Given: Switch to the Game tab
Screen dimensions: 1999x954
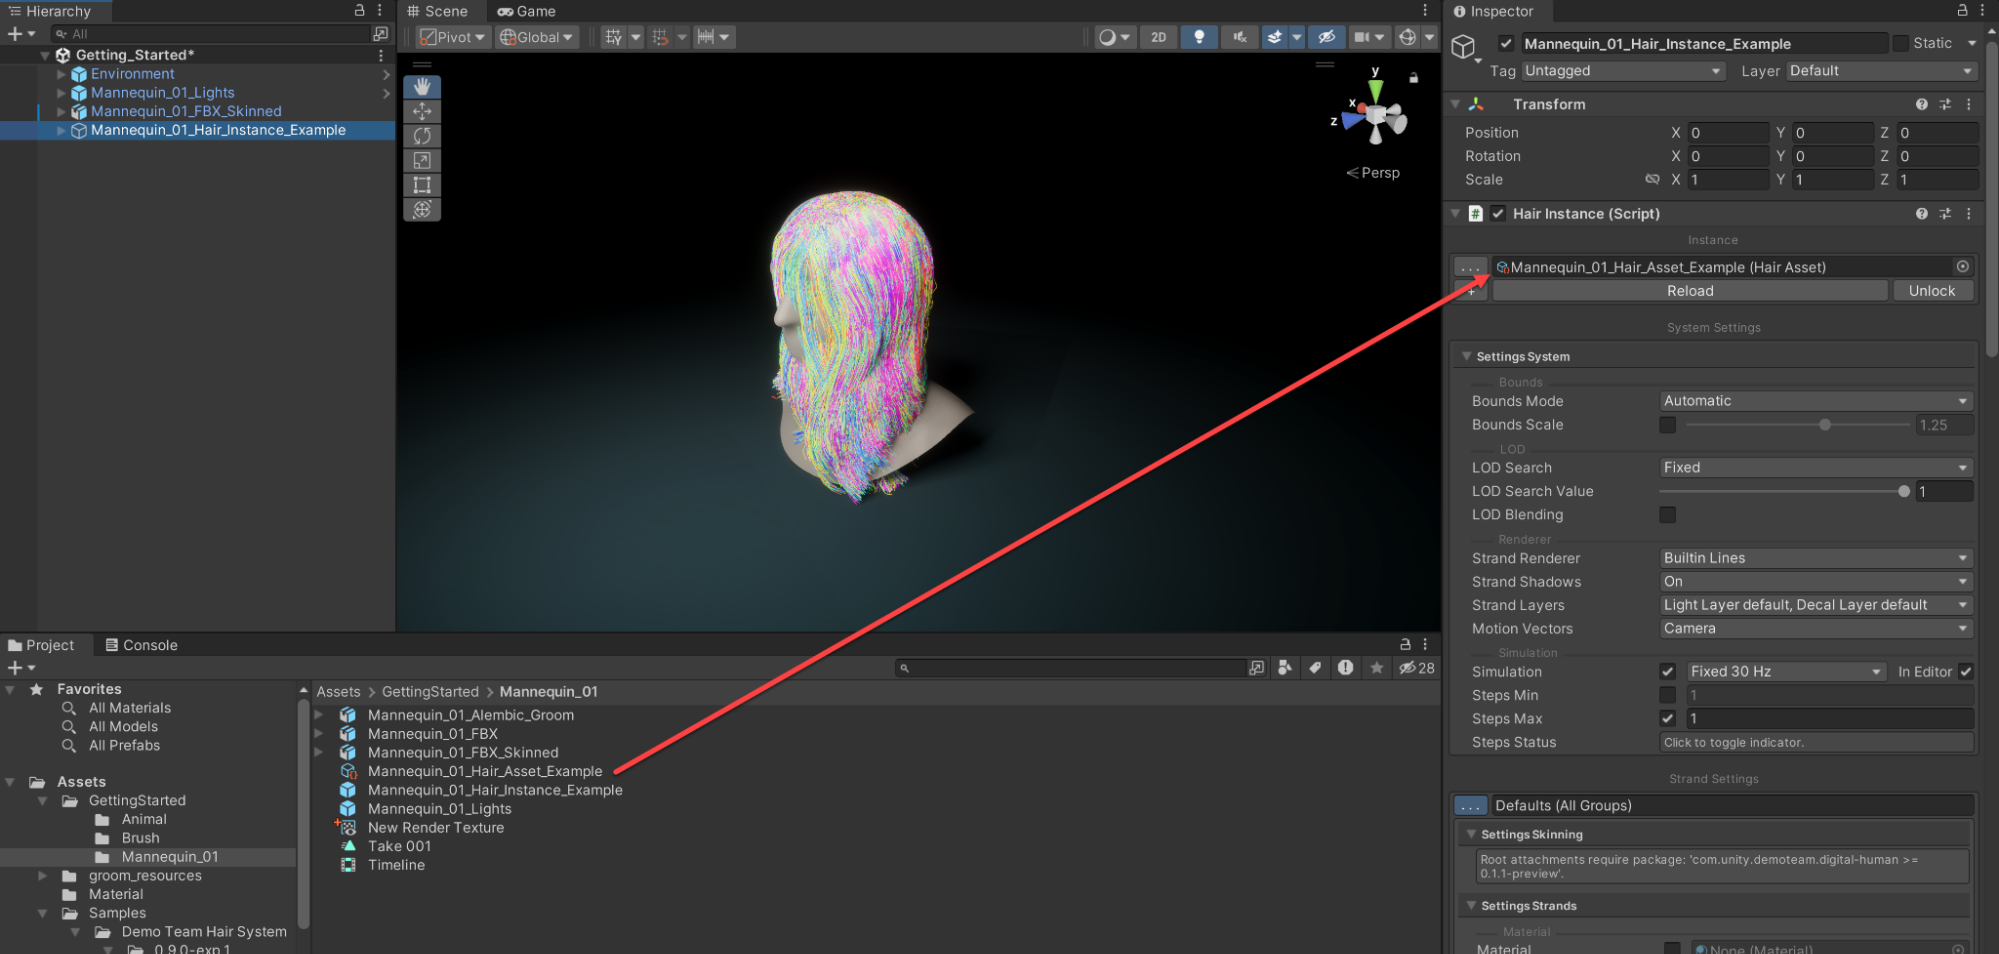Looking at the screenshot, I should (526, 11).
